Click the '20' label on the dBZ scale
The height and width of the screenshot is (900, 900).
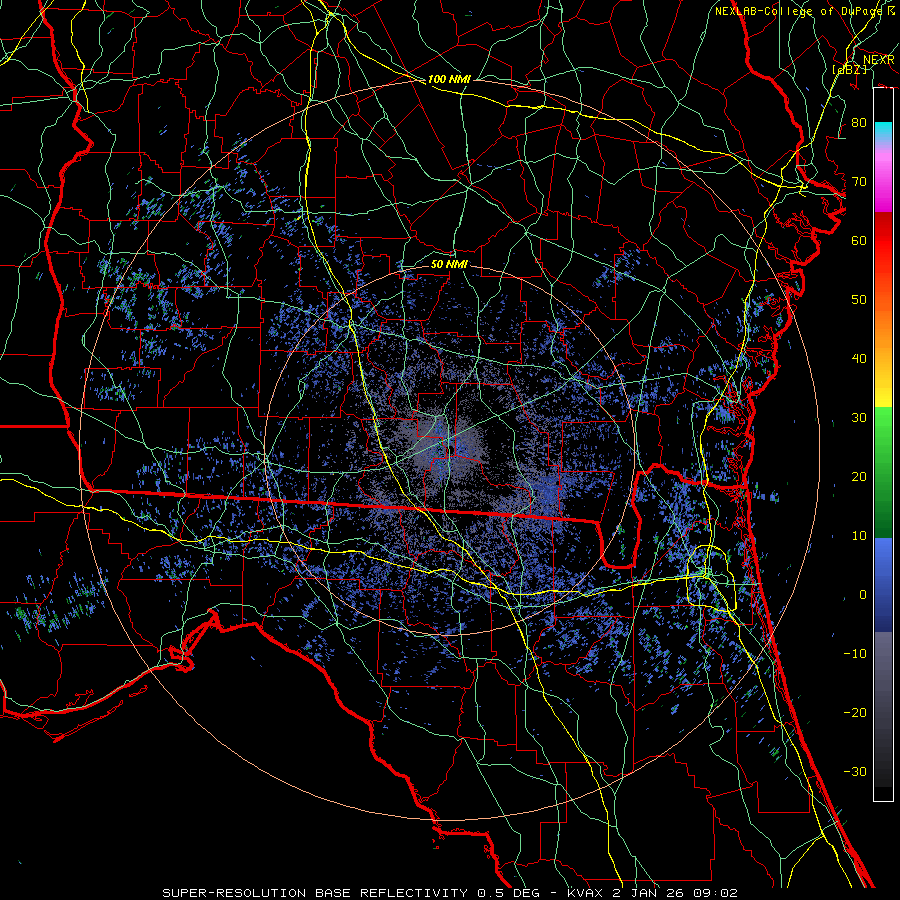[859, 476]
